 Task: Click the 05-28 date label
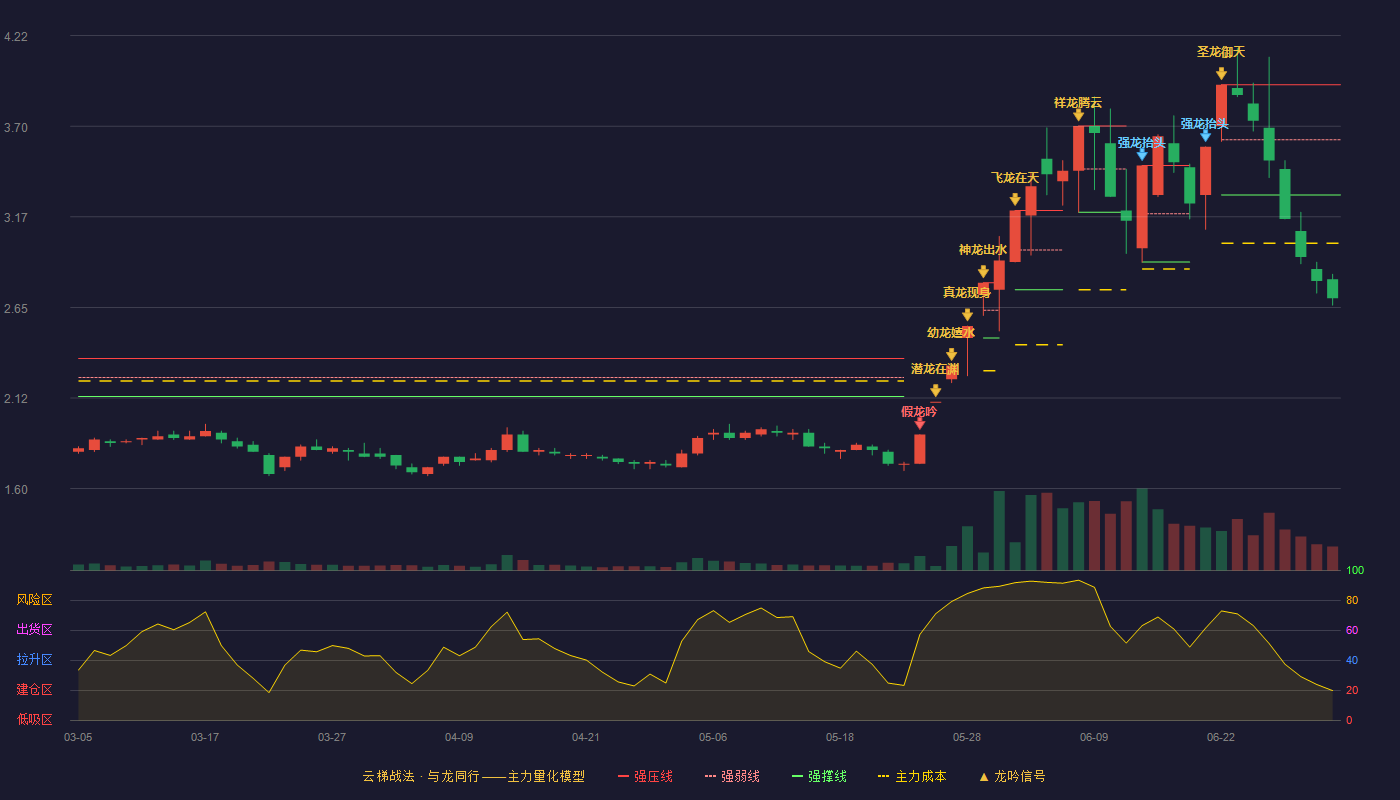(x=967, y=737)
